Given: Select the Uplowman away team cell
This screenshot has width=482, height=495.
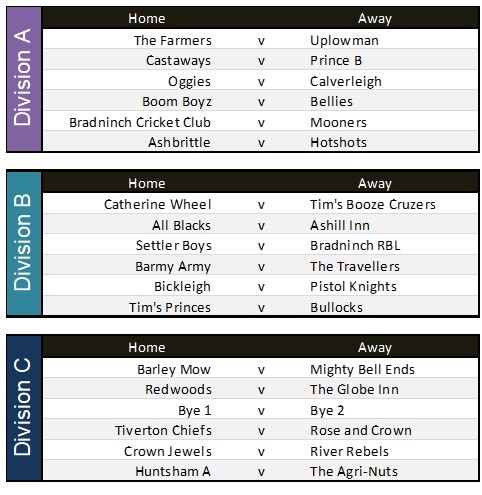Looking at the screenshot, I should 344,41.
